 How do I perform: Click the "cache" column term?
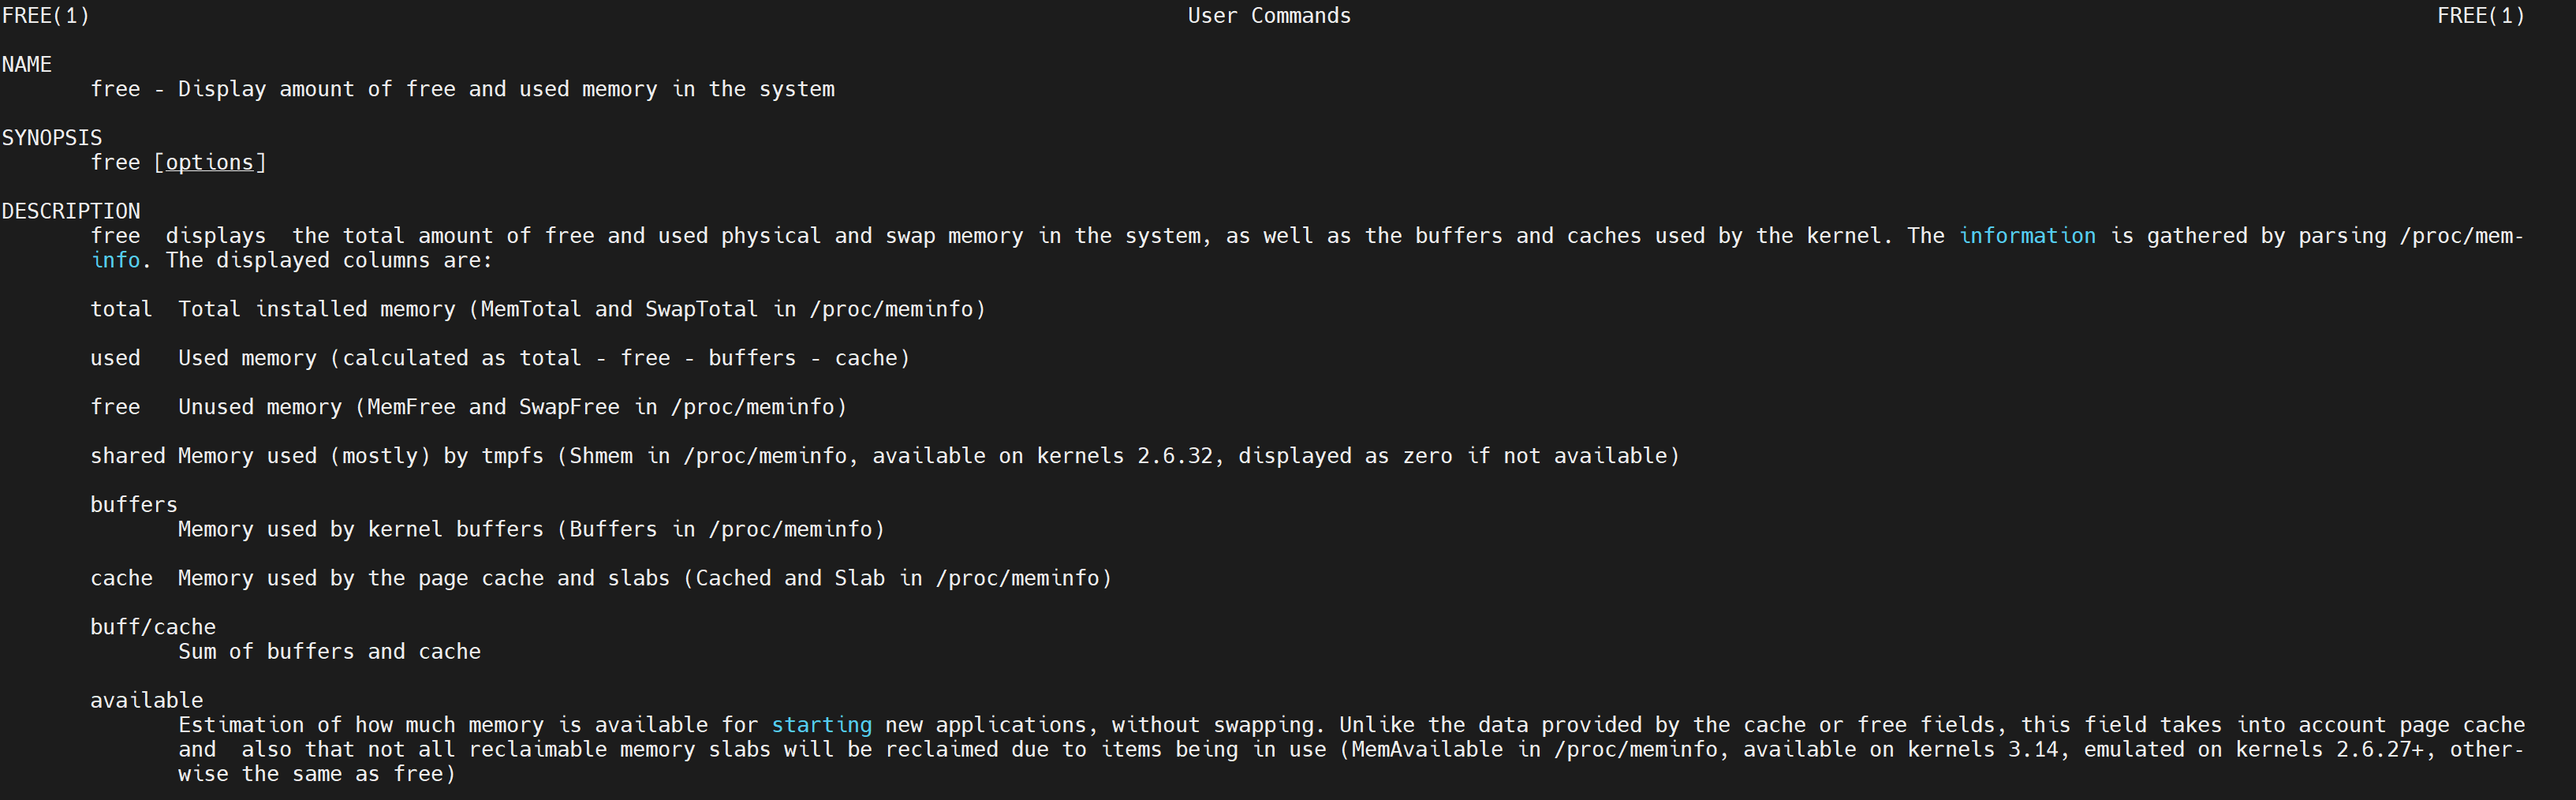coord(121,578)
